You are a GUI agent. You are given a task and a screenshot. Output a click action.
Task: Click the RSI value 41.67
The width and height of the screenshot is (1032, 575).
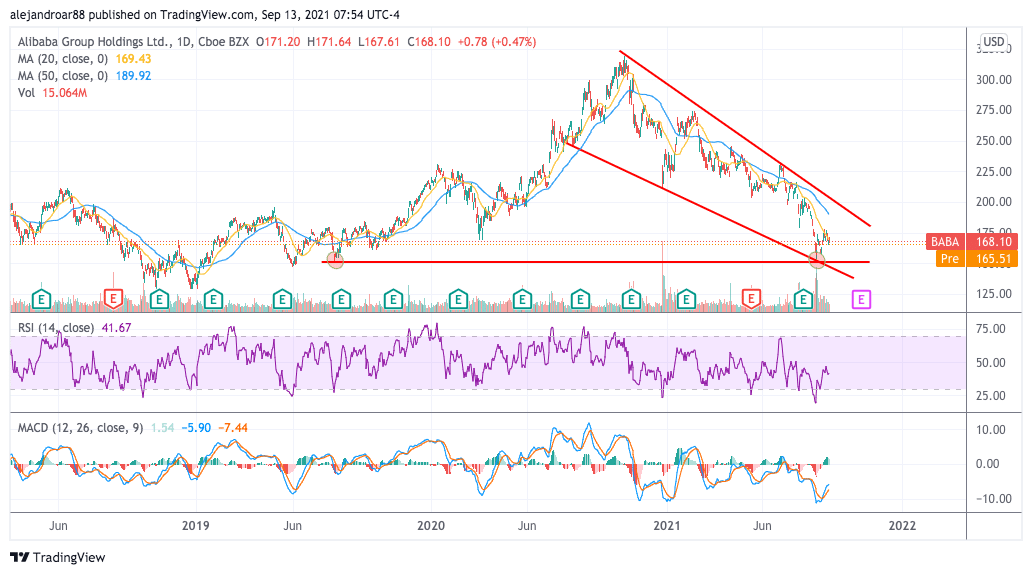tap(116, 328)
